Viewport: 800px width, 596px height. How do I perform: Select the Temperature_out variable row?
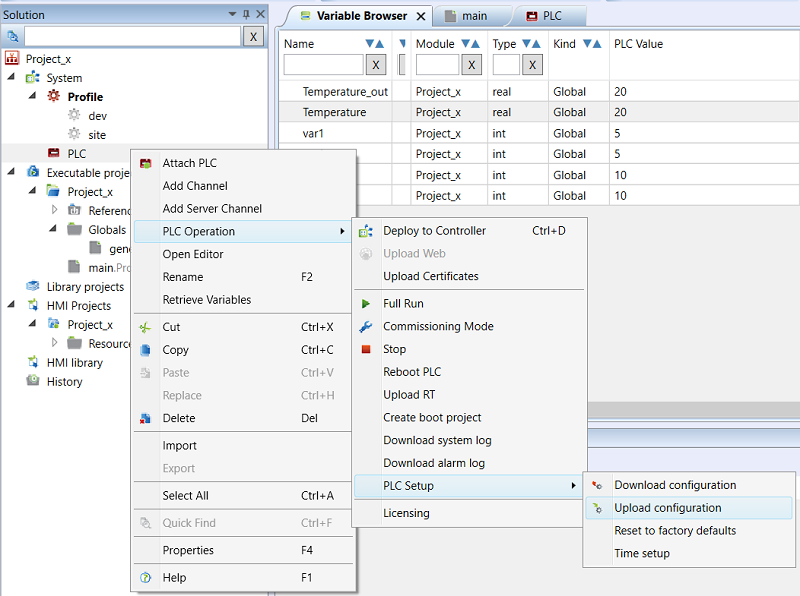point(539,92)
